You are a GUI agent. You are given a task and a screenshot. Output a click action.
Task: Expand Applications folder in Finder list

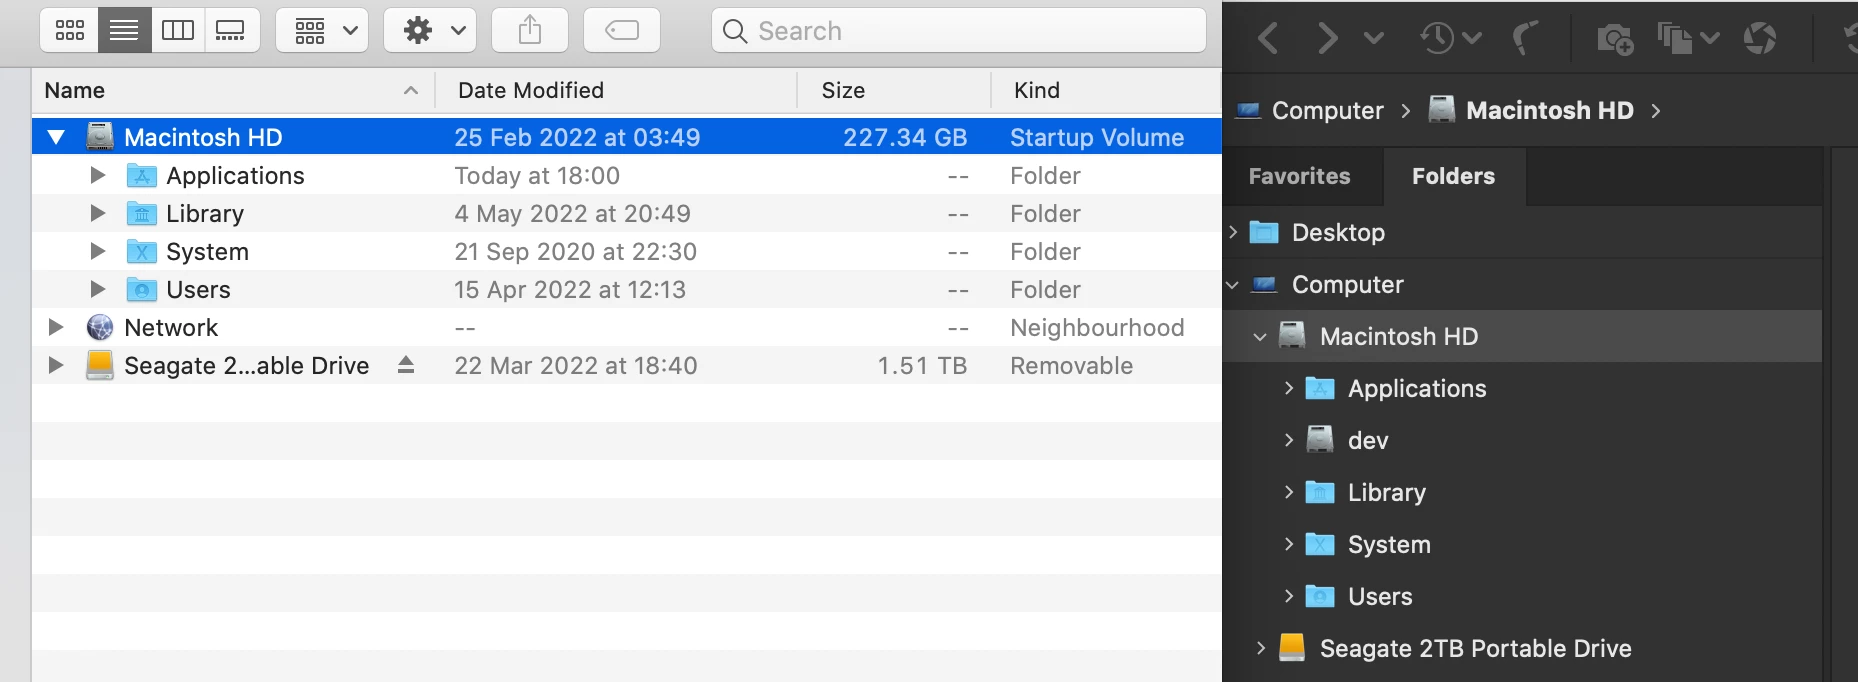point(98,175)
